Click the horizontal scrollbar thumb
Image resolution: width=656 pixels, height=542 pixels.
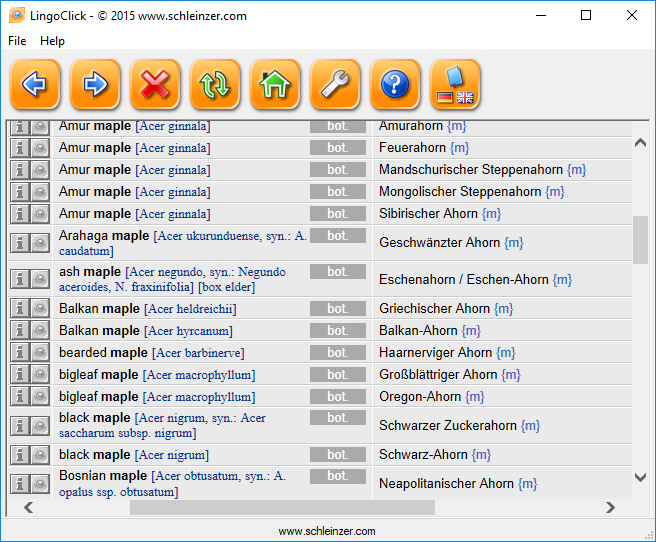click(x=282, y=508)
